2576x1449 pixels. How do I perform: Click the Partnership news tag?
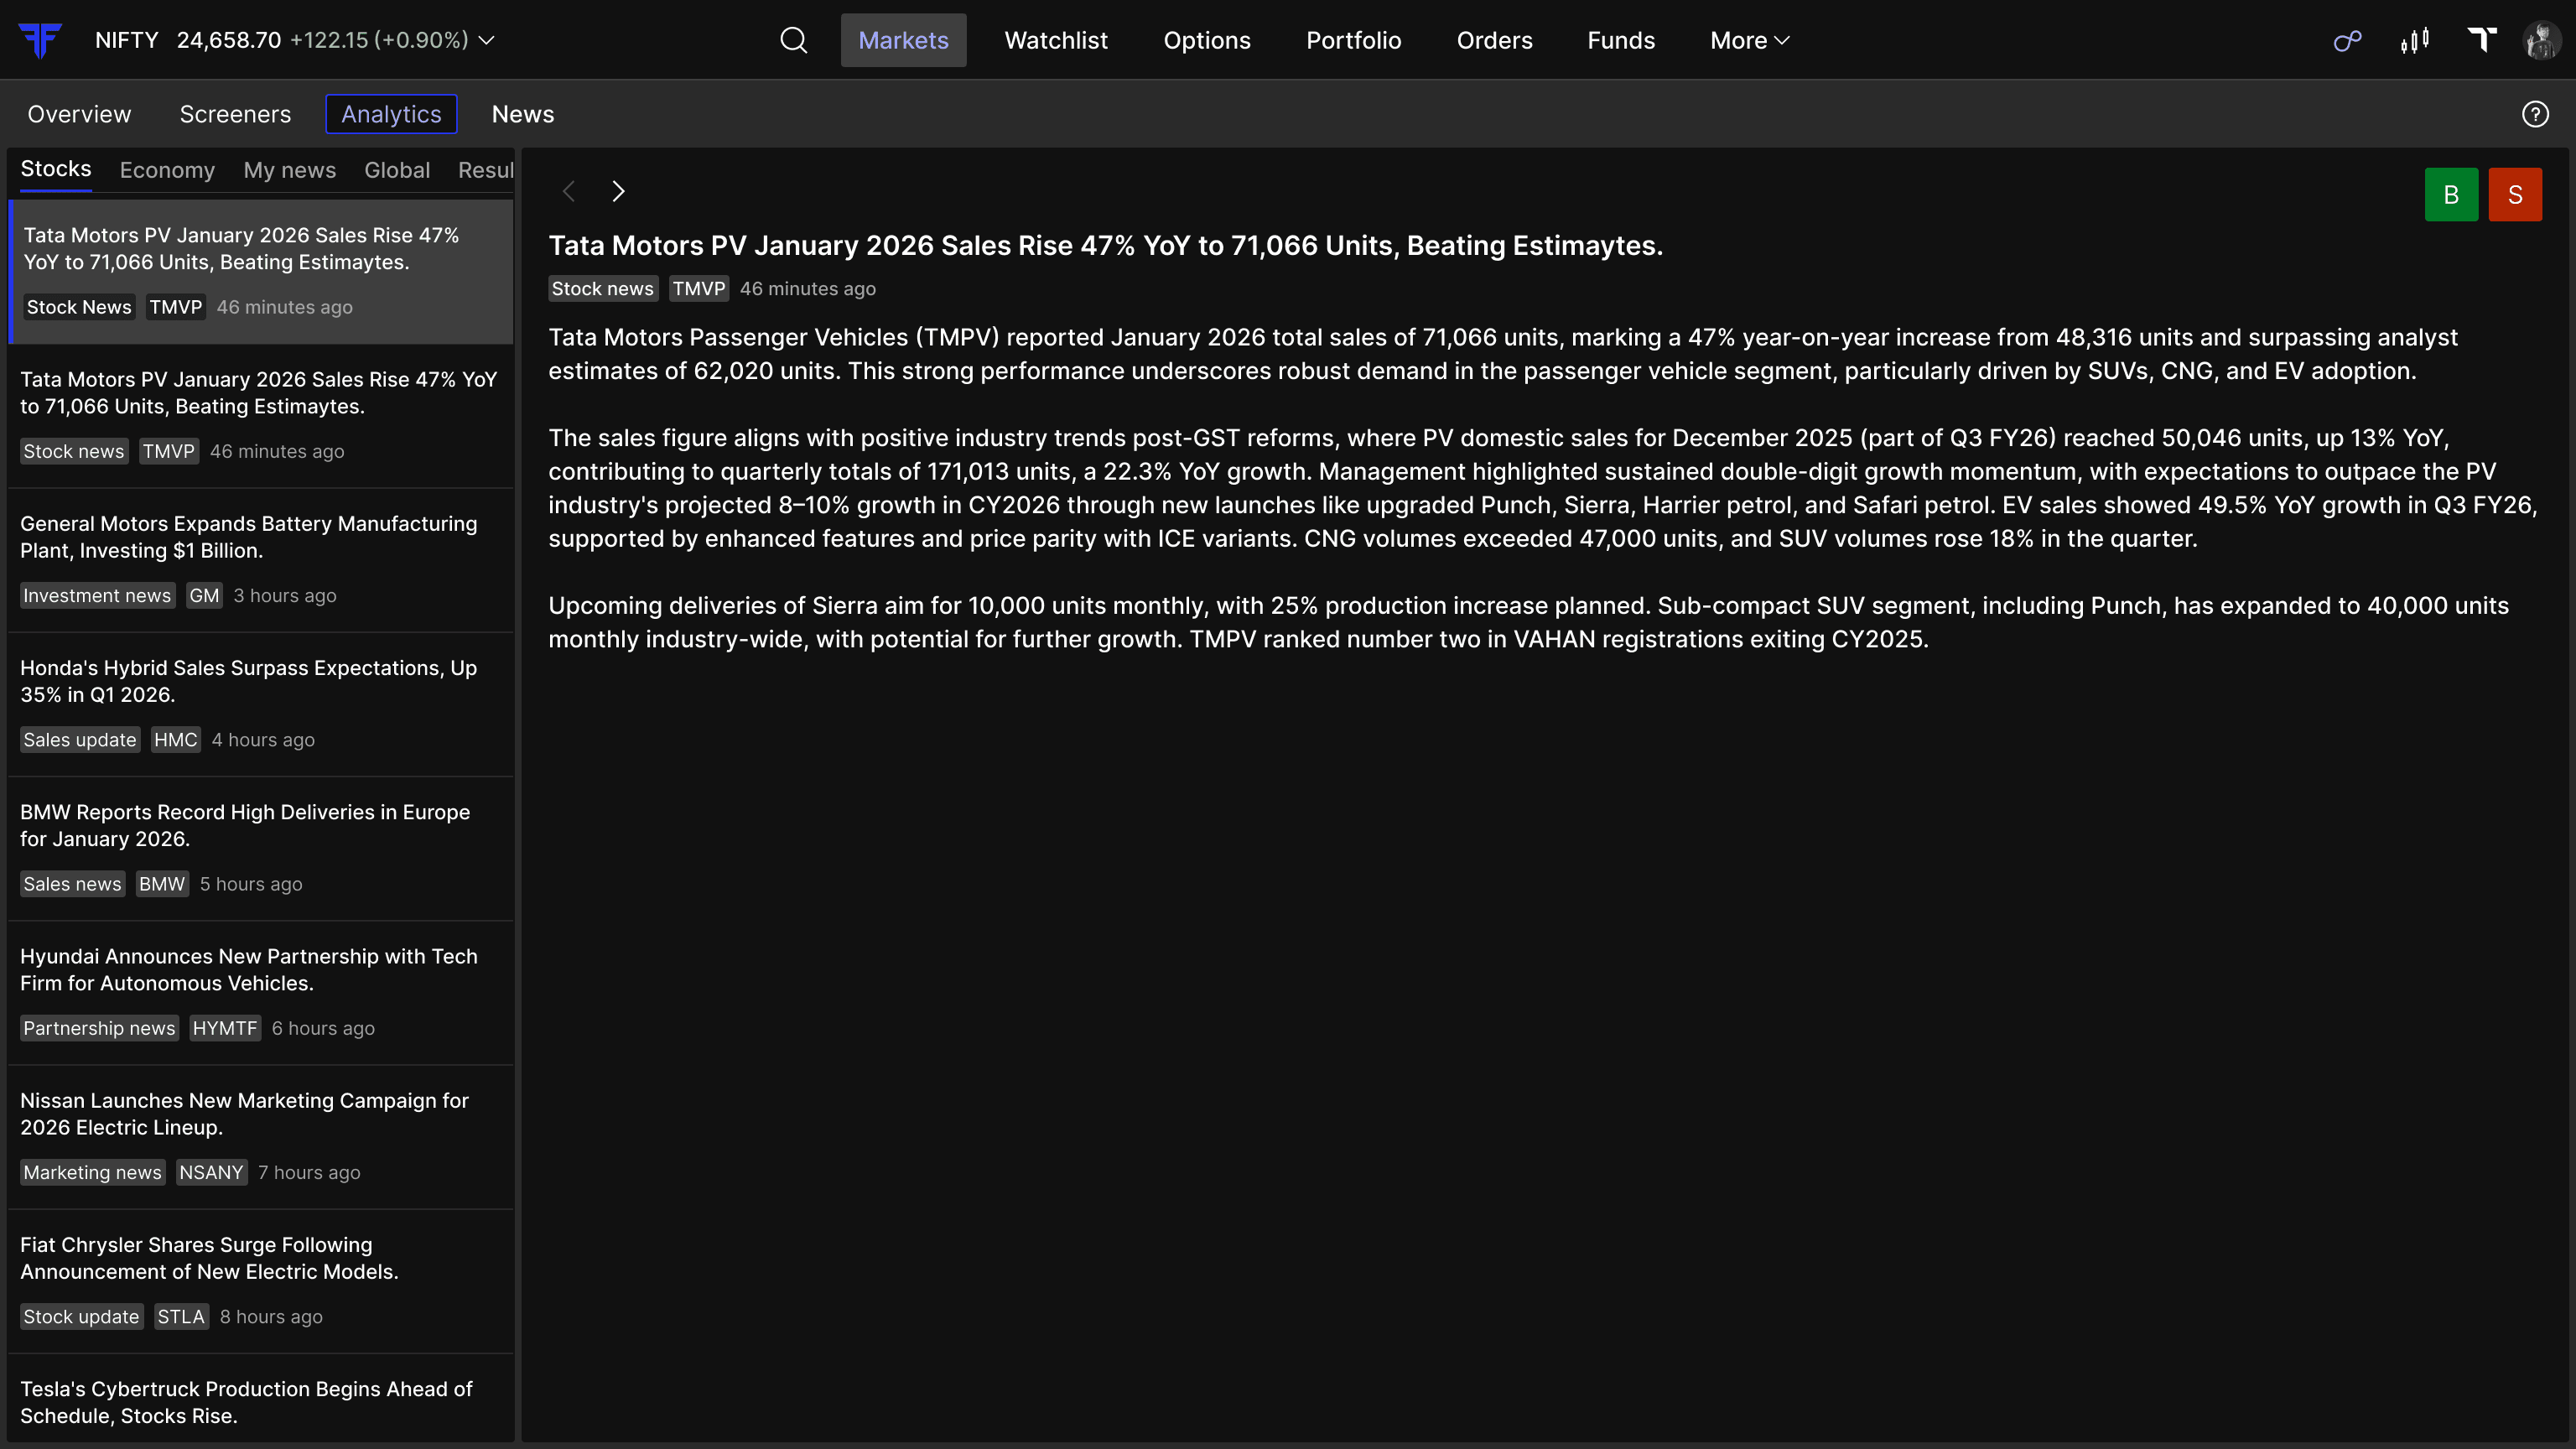point(99,1028)
